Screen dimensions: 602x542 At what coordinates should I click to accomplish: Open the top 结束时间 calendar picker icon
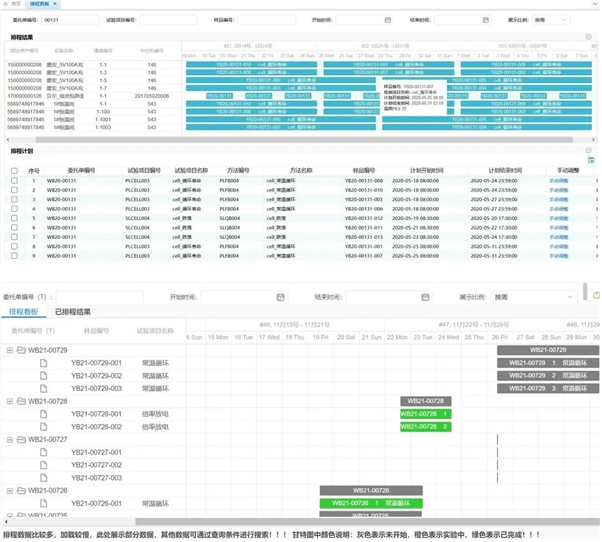point(486,19)
